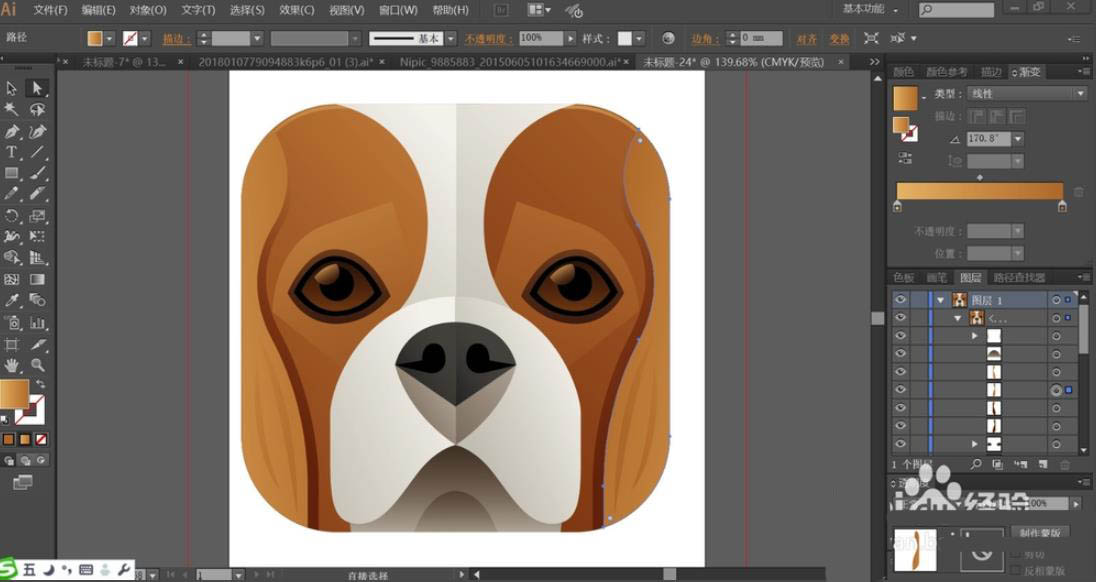Swap fill and stroke colors

pyautogui.click(x=41, y=384)
